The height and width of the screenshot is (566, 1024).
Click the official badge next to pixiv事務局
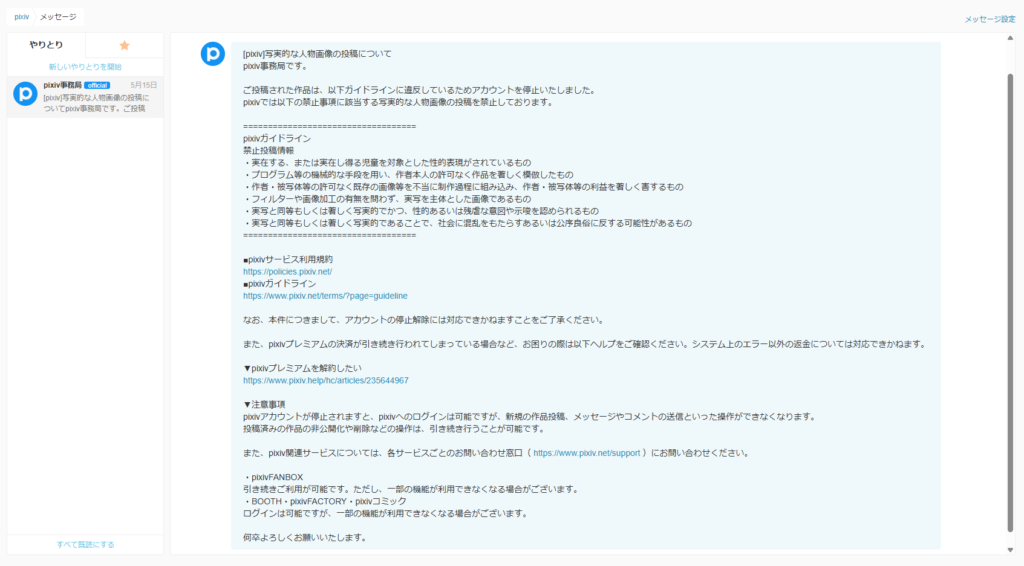pyautogui.click(x=97, y=86)
